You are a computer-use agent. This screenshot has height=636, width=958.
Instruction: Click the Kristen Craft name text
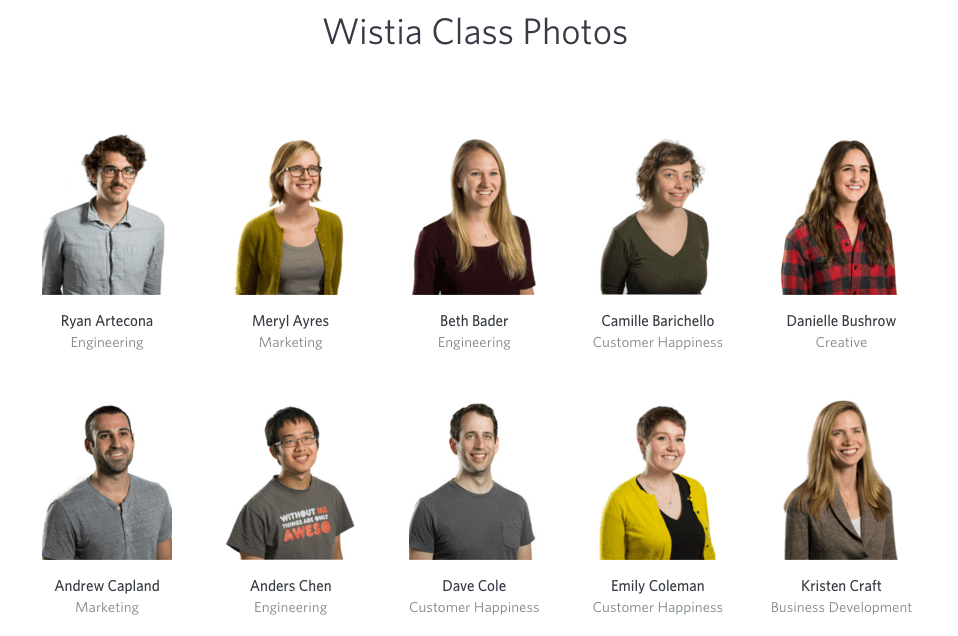(841, 587)
